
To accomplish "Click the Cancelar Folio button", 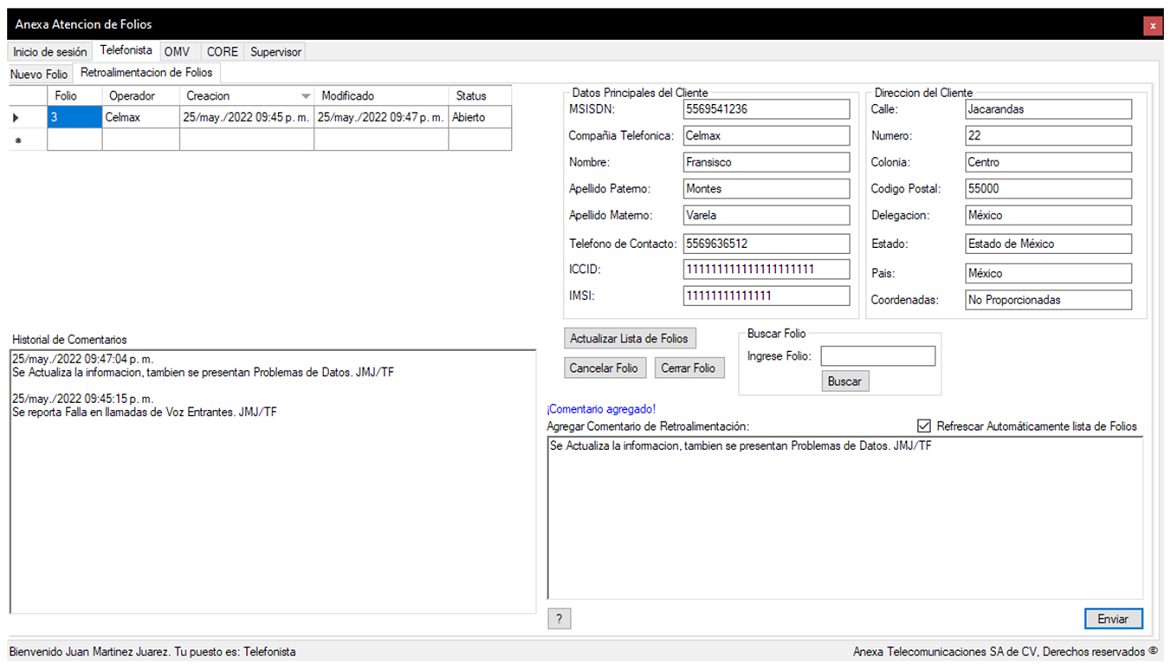I will coord(603,368).
